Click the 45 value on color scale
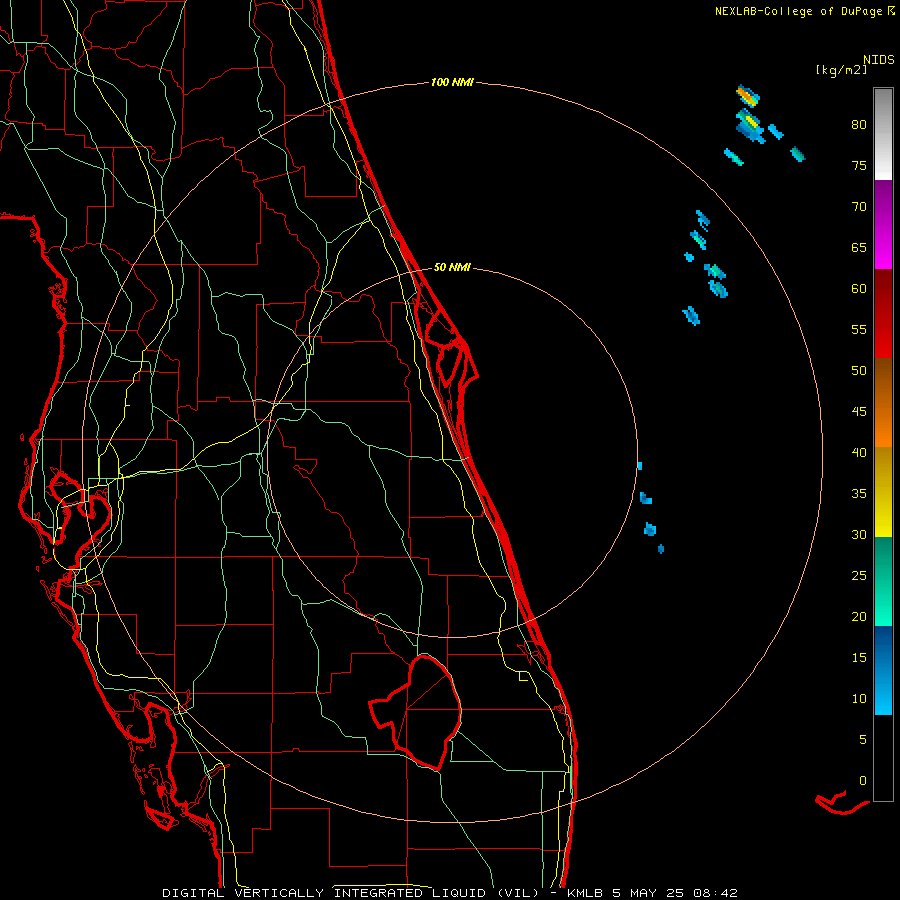 [x=859, y=412]
